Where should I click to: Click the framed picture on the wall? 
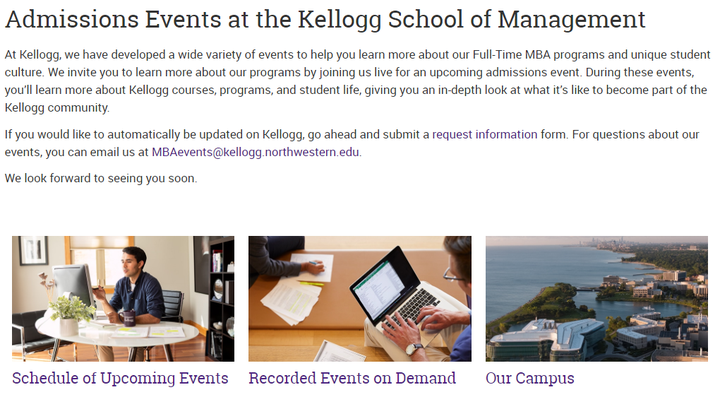[34, 251]
